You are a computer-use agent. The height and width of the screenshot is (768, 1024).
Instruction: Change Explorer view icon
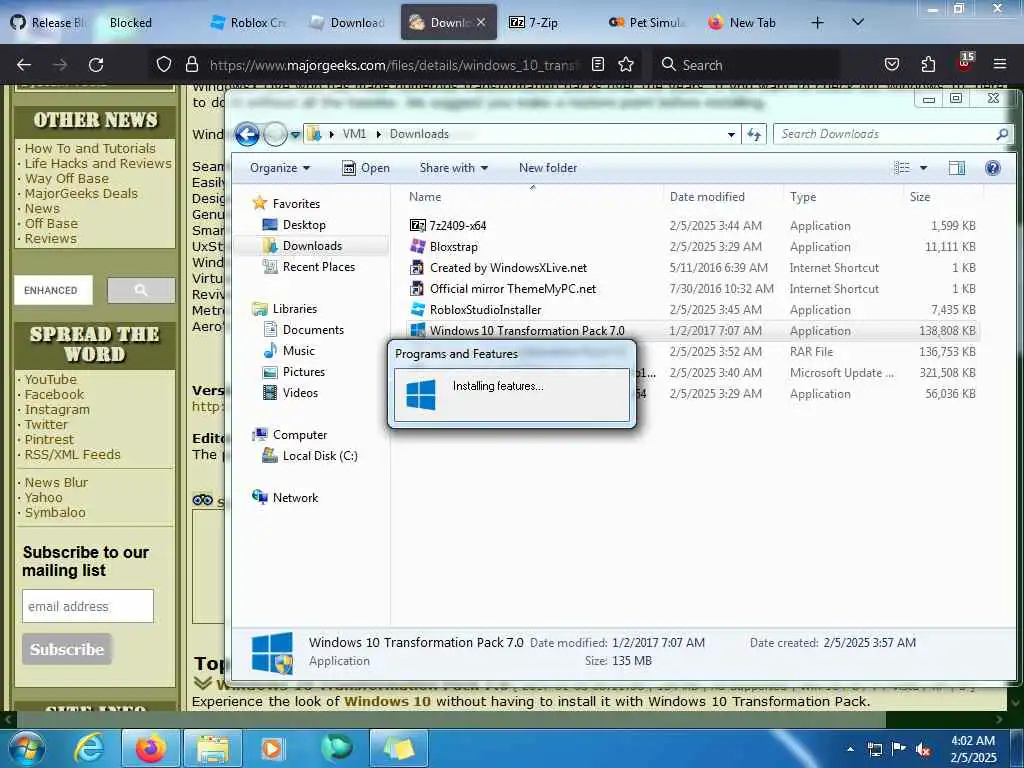(902, 168)
